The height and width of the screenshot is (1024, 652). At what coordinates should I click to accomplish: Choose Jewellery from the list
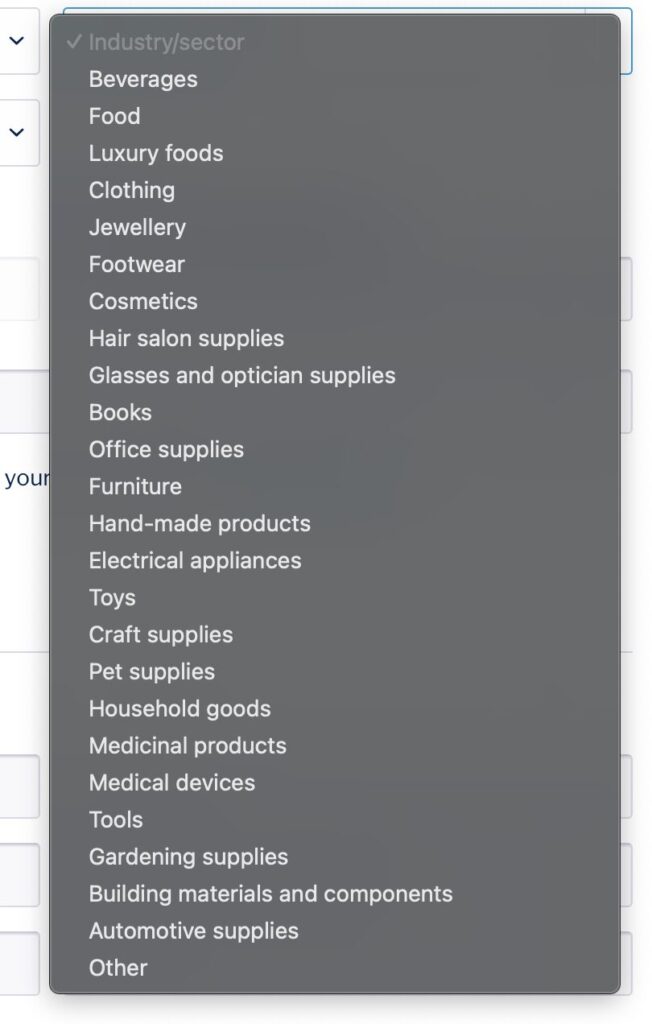click(137, 227)
